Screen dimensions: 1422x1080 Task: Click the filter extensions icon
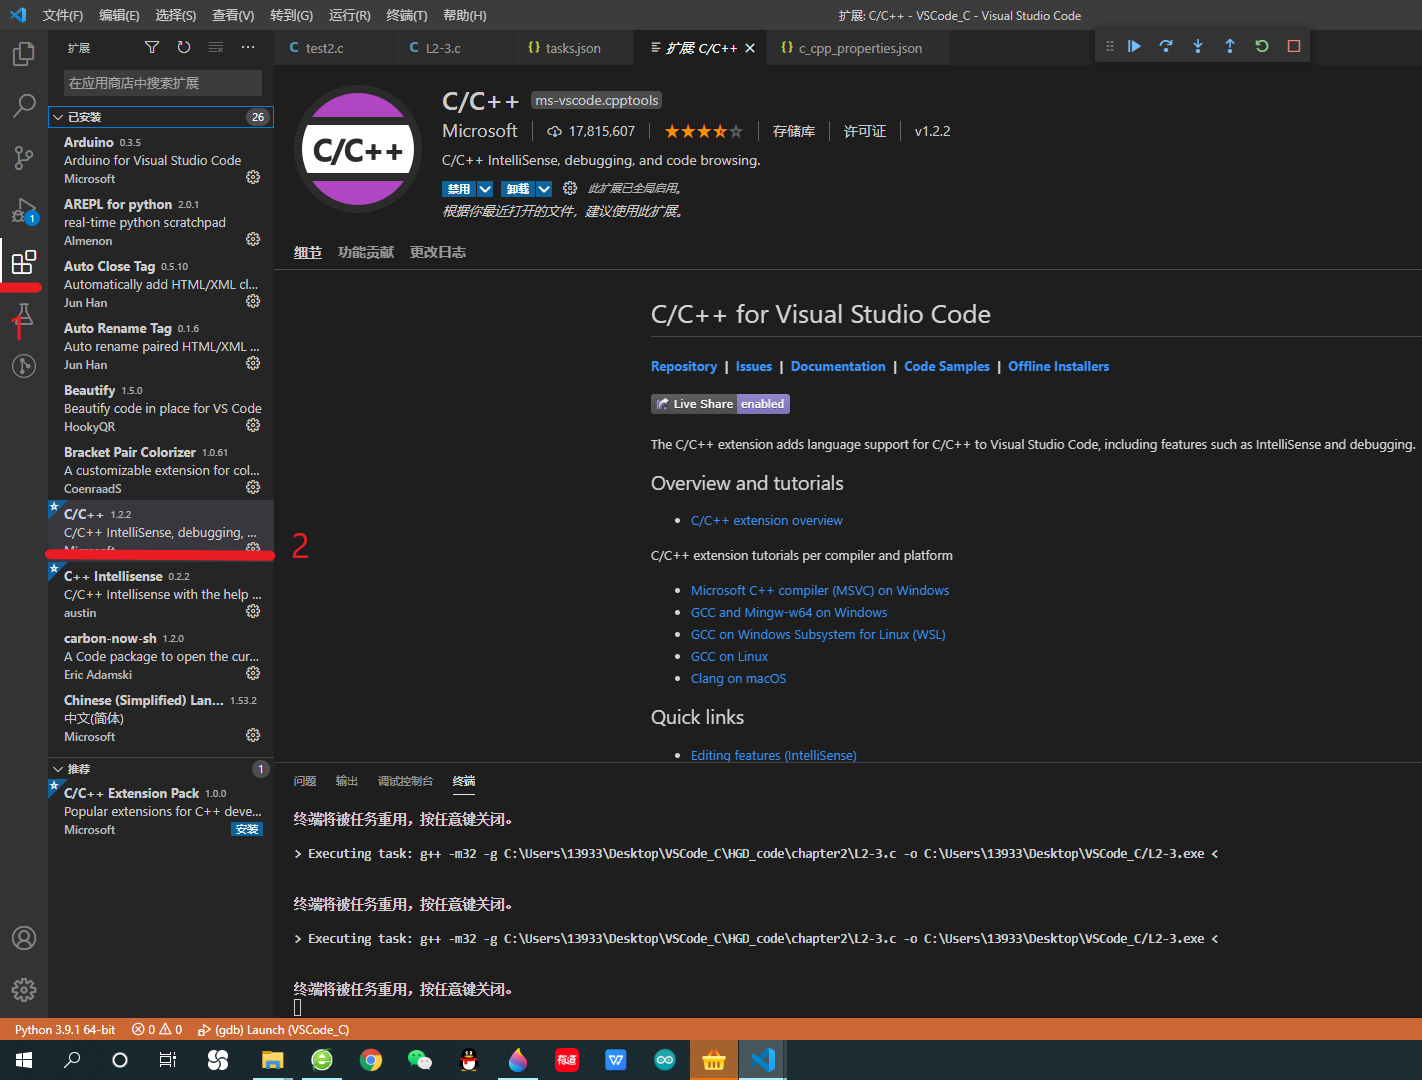tap(152, 47)
